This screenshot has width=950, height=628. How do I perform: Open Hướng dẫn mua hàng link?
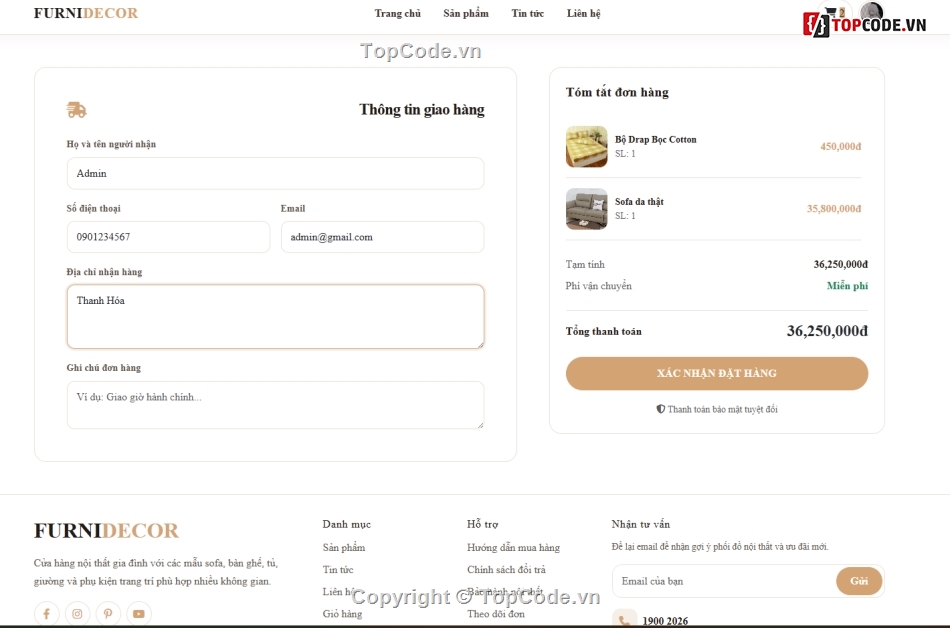pyautogui.click(x=513, y=547)
